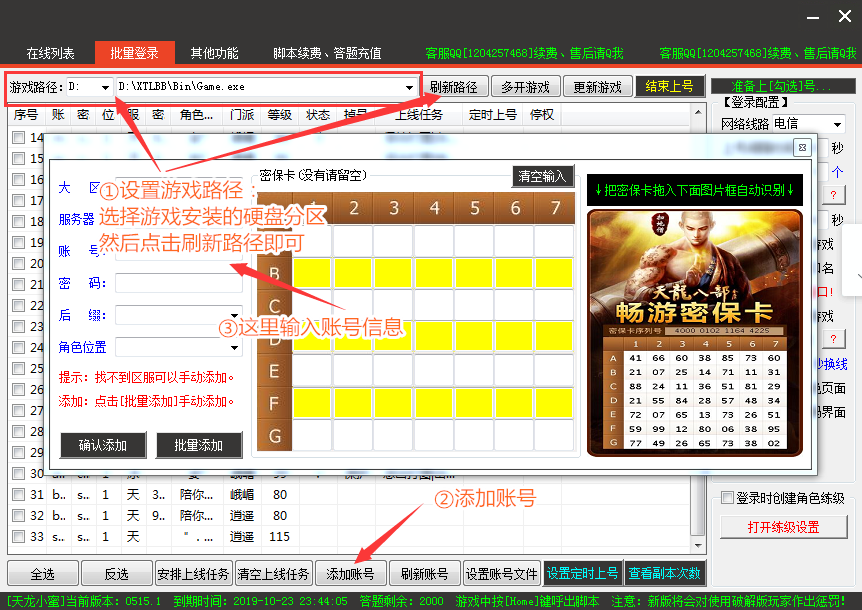Click the account list scroll-up arrow
This screenshot has width=862, height=610.
[x=698, y=113]
